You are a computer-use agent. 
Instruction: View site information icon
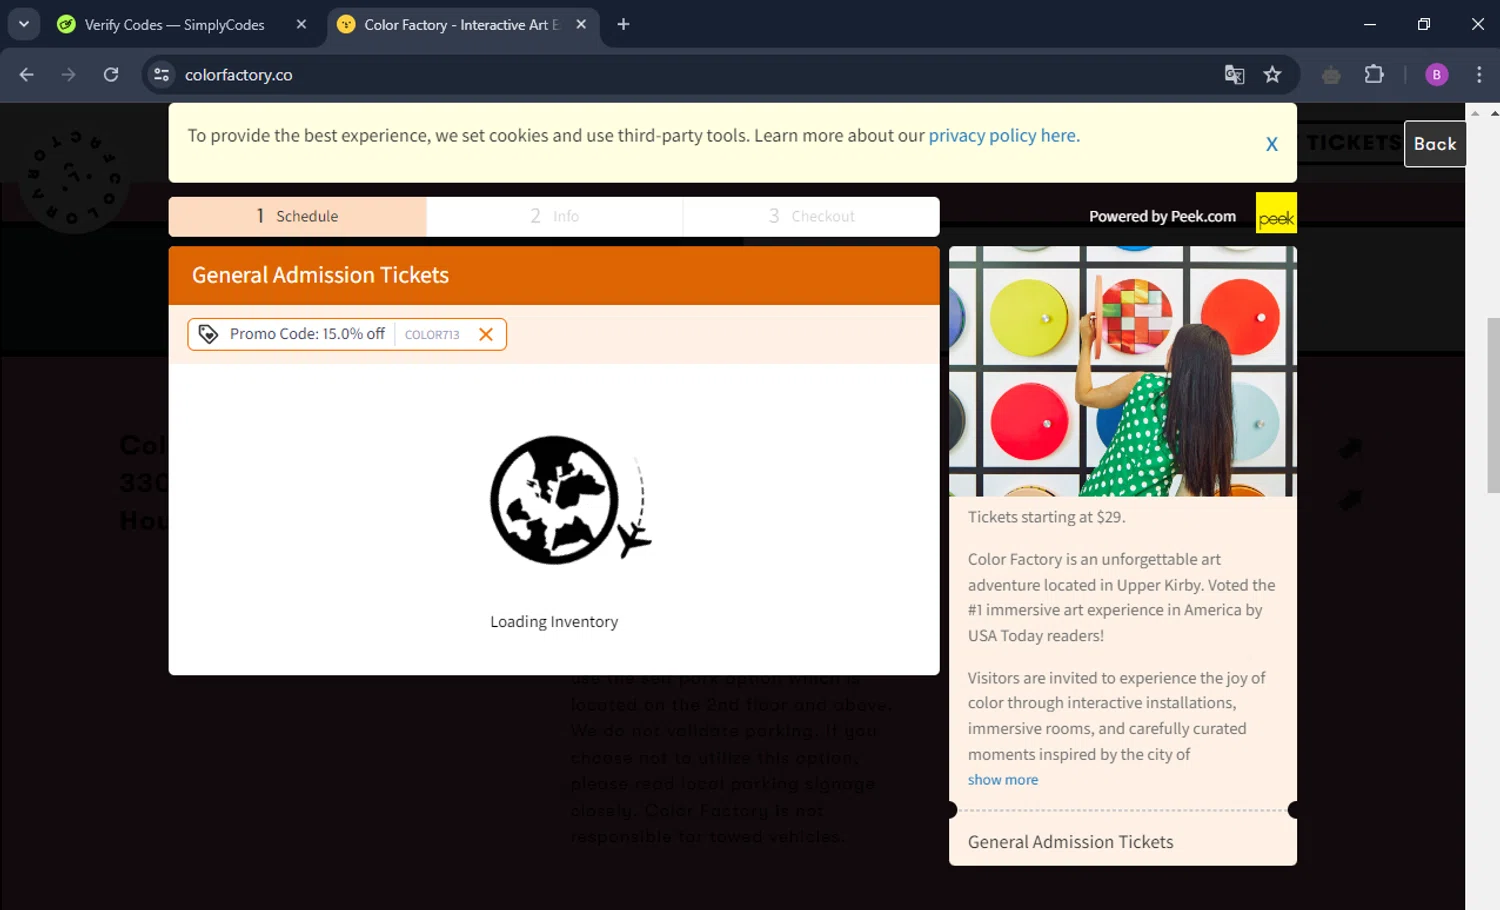161,75
